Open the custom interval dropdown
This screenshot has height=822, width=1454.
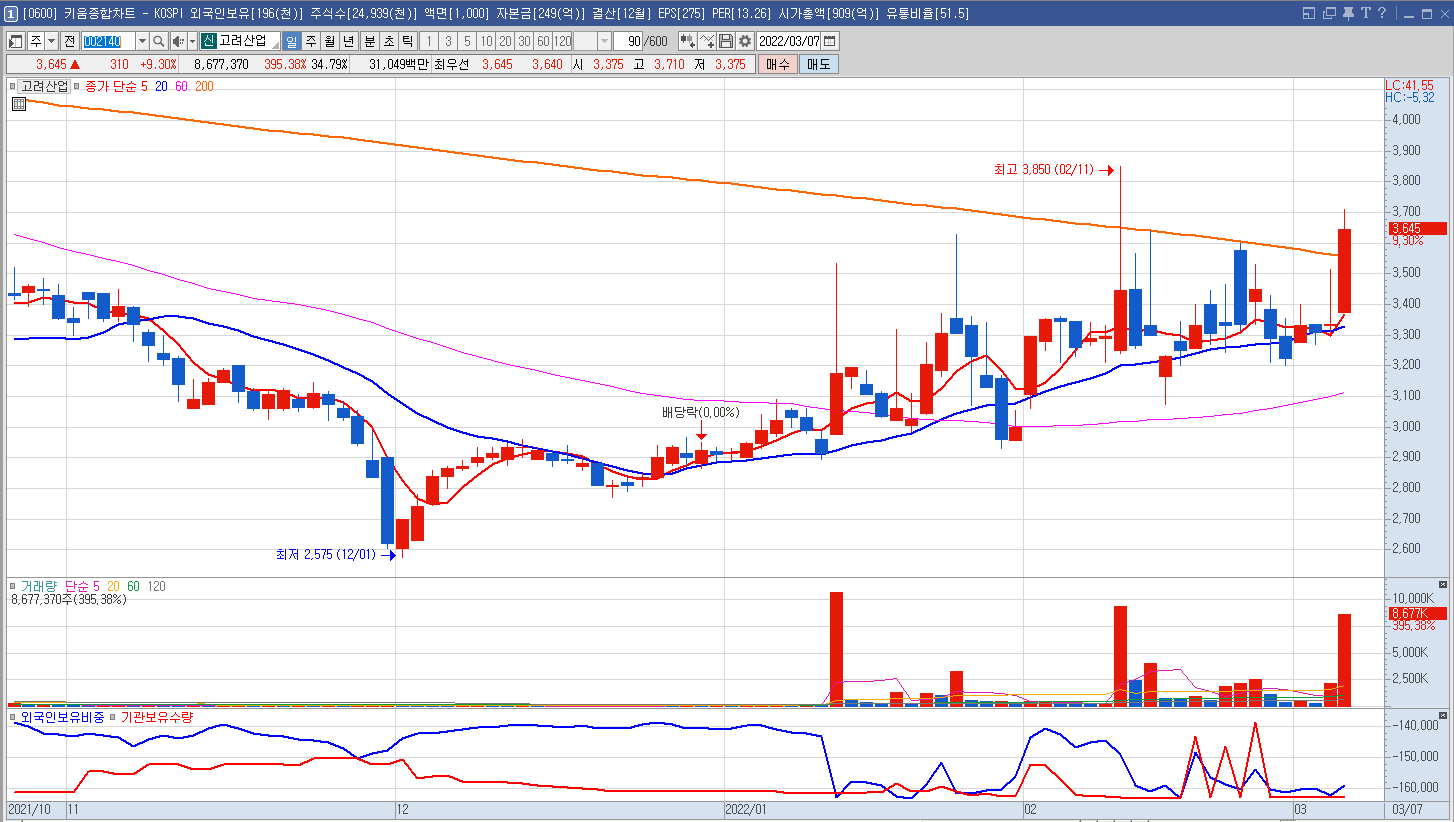[603, 41]
